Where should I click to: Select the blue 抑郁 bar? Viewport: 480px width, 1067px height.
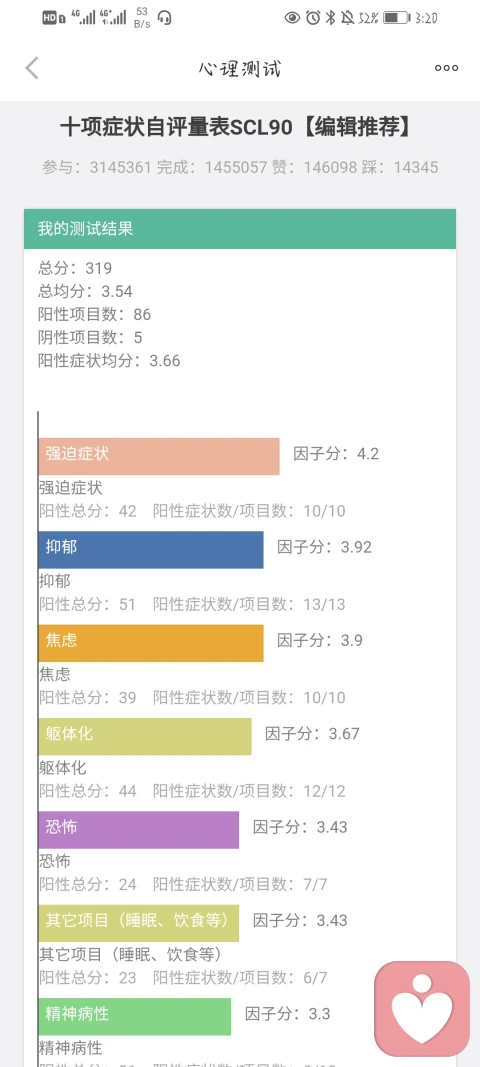(x=151, y=550)
